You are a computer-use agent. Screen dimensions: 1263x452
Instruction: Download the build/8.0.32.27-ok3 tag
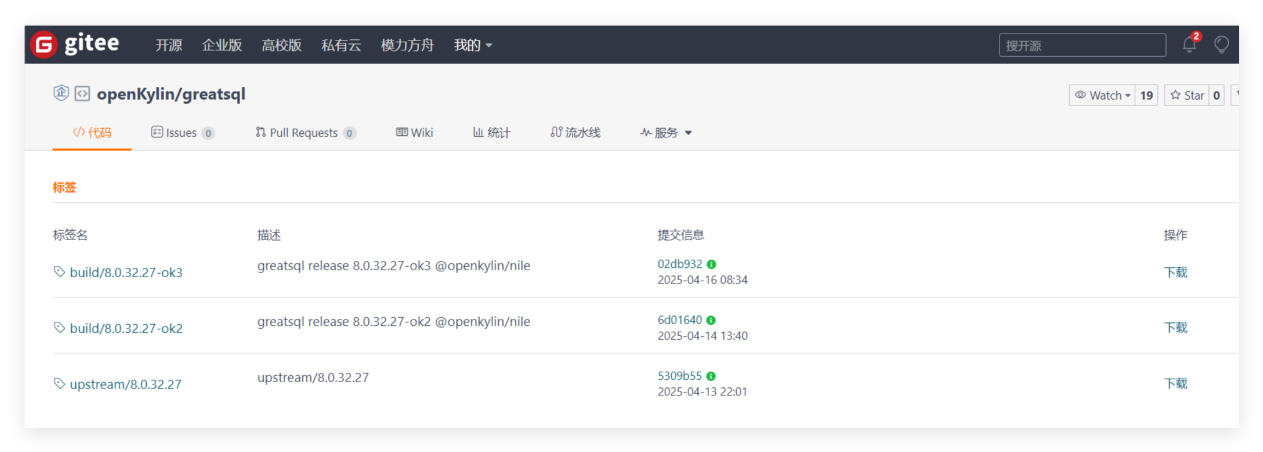pos(1175,272)
